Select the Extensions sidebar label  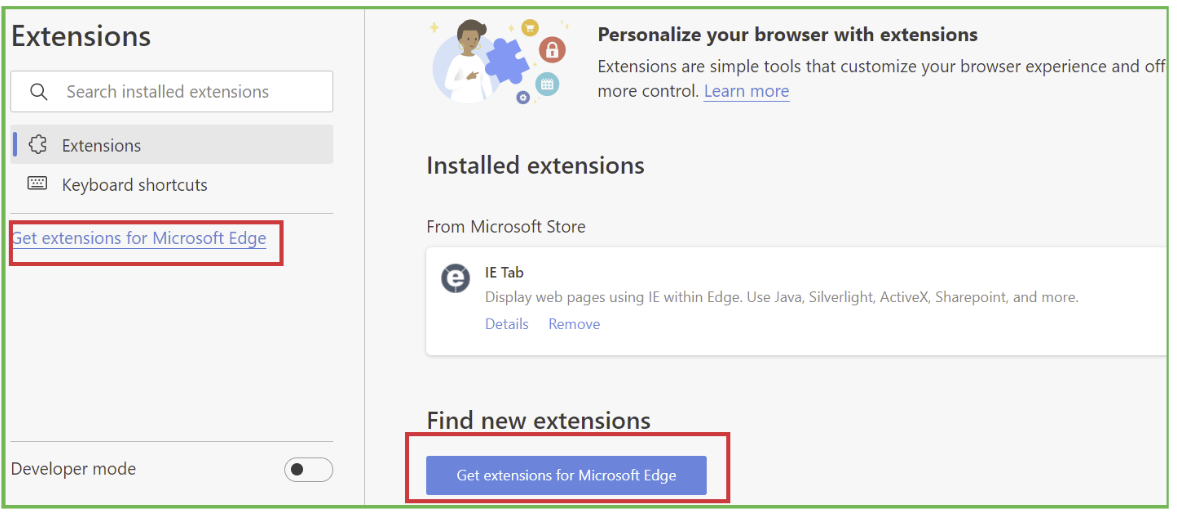[x=101, y=146]
